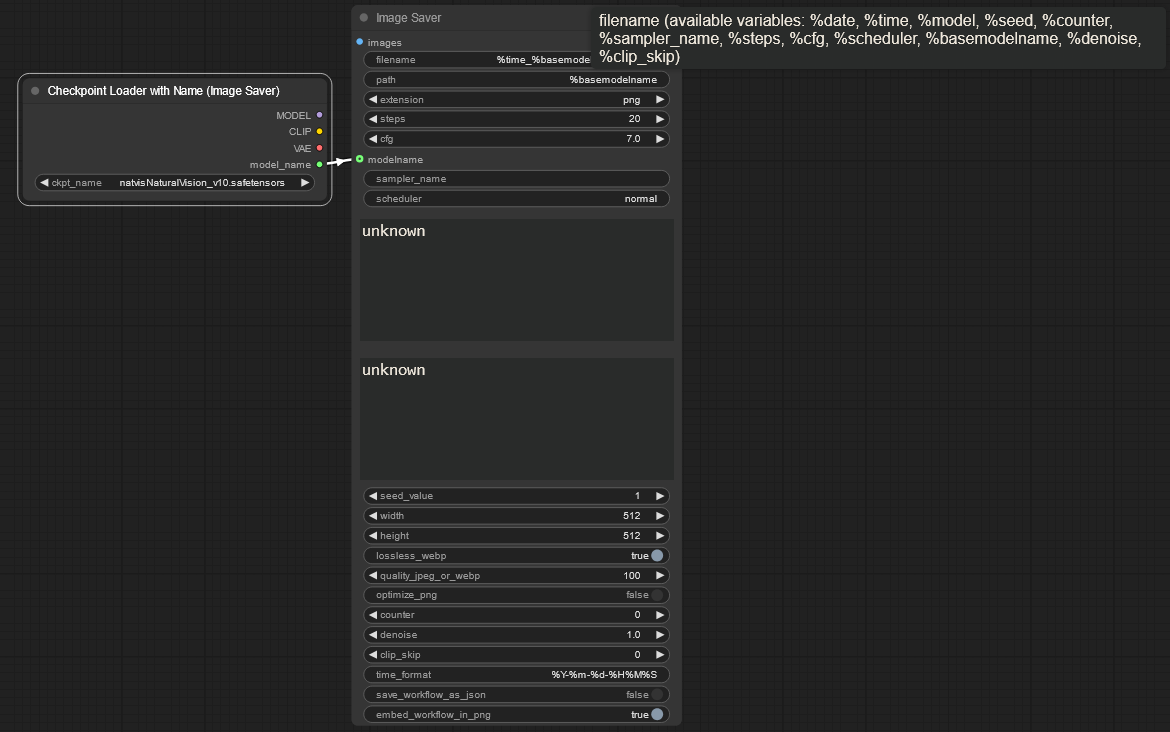
Task: Click the width value 512
Action: pyautogui.click(x=631, y=516)
